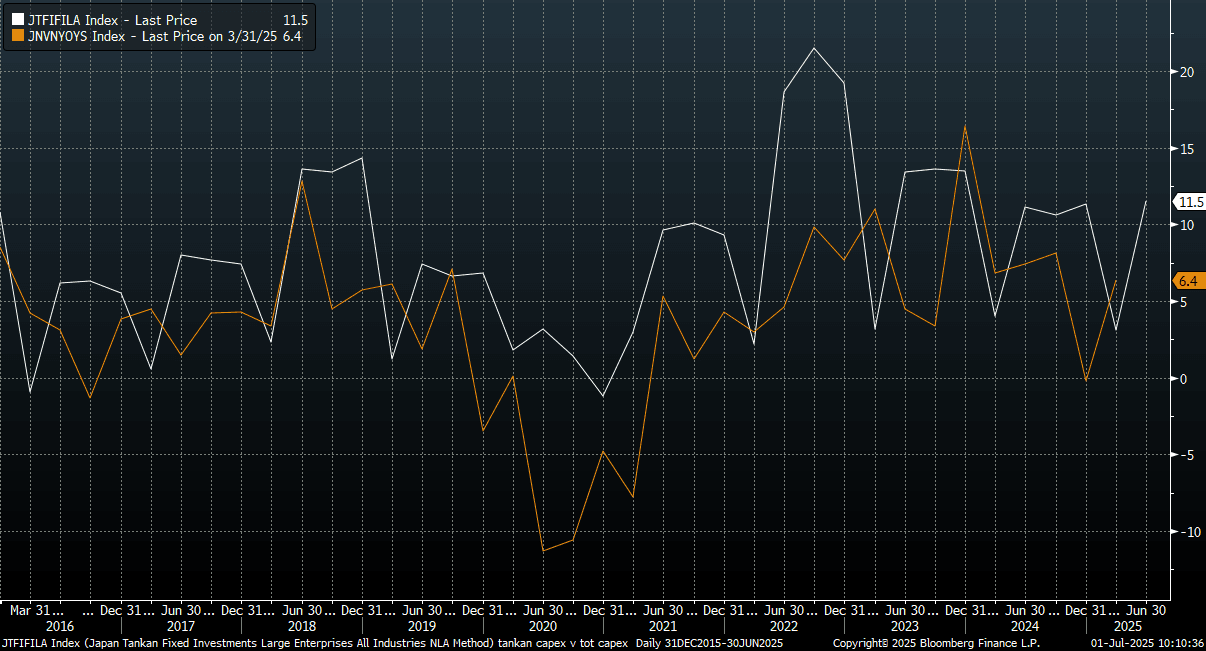Click the 0 label on the y-axis
Viewport: 1206px width, 651px height.
tap(1184, 378)
